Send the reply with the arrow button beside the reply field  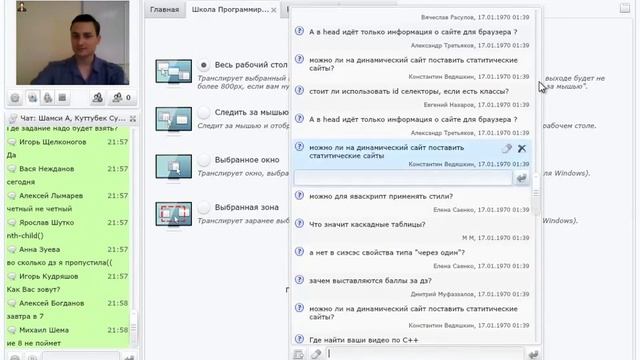pyautogui.click(x=521, y=178)
